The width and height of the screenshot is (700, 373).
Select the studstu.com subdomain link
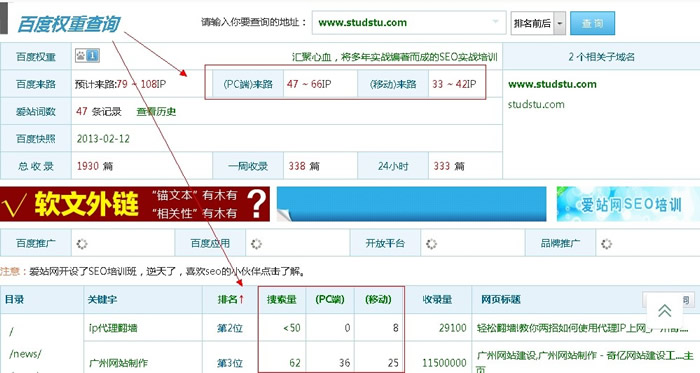[536, 104]
